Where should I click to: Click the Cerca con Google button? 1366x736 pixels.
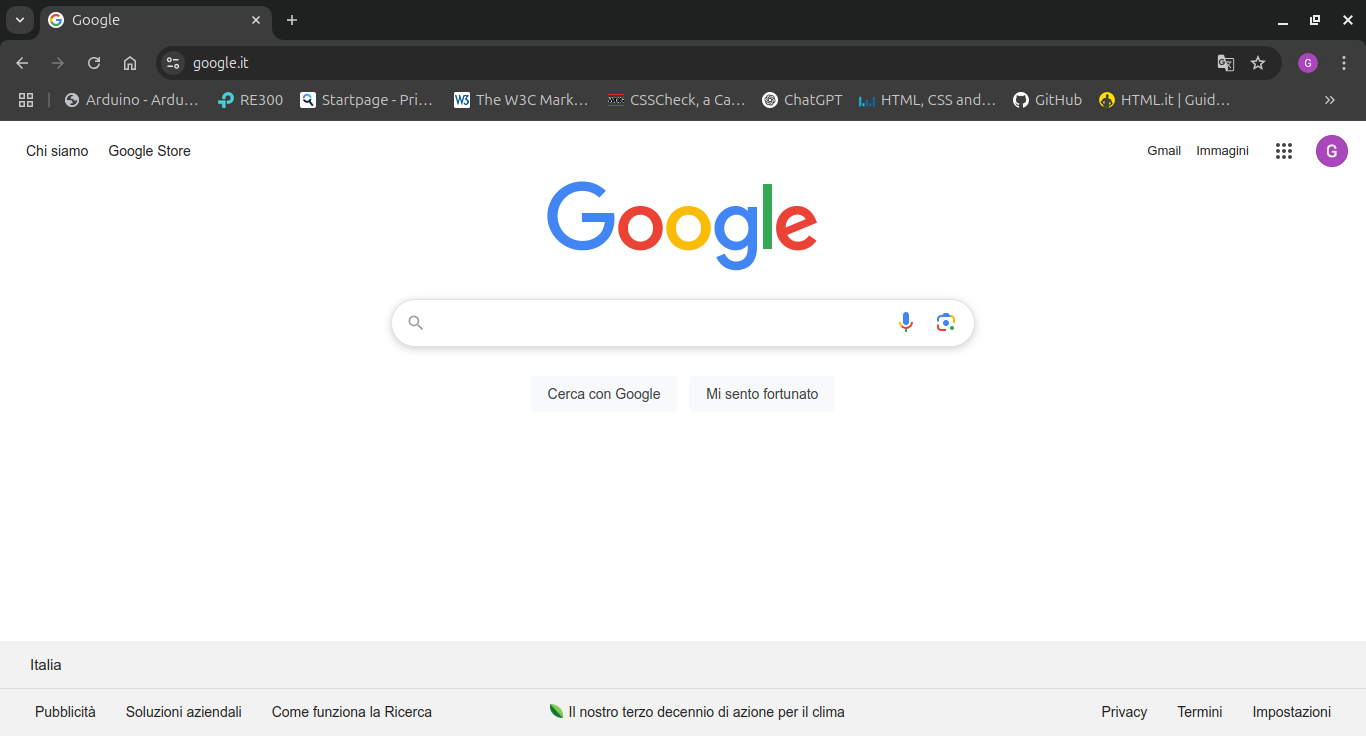point(604,394)
